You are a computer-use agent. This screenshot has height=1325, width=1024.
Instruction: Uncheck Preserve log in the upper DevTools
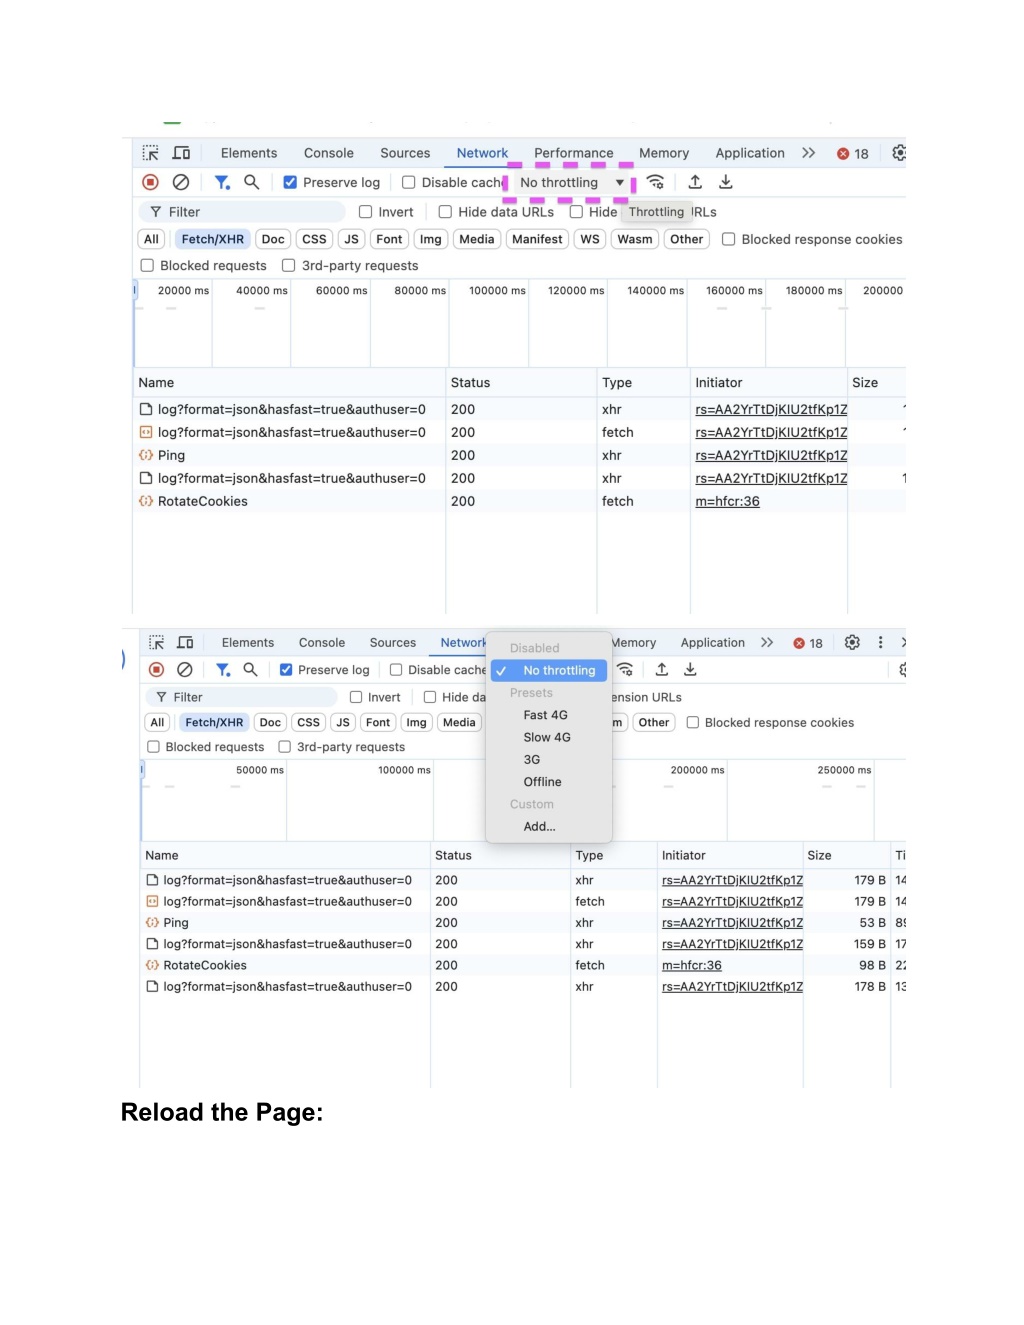point(290,182)
